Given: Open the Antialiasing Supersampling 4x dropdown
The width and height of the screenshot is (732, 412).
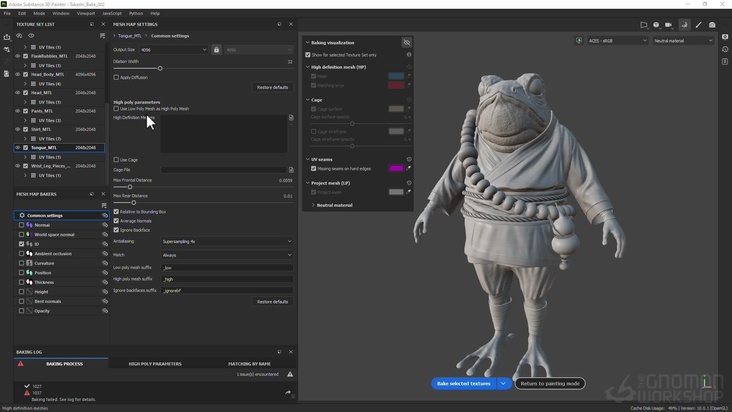Looking at the screenshot, I should pos(227,241).
